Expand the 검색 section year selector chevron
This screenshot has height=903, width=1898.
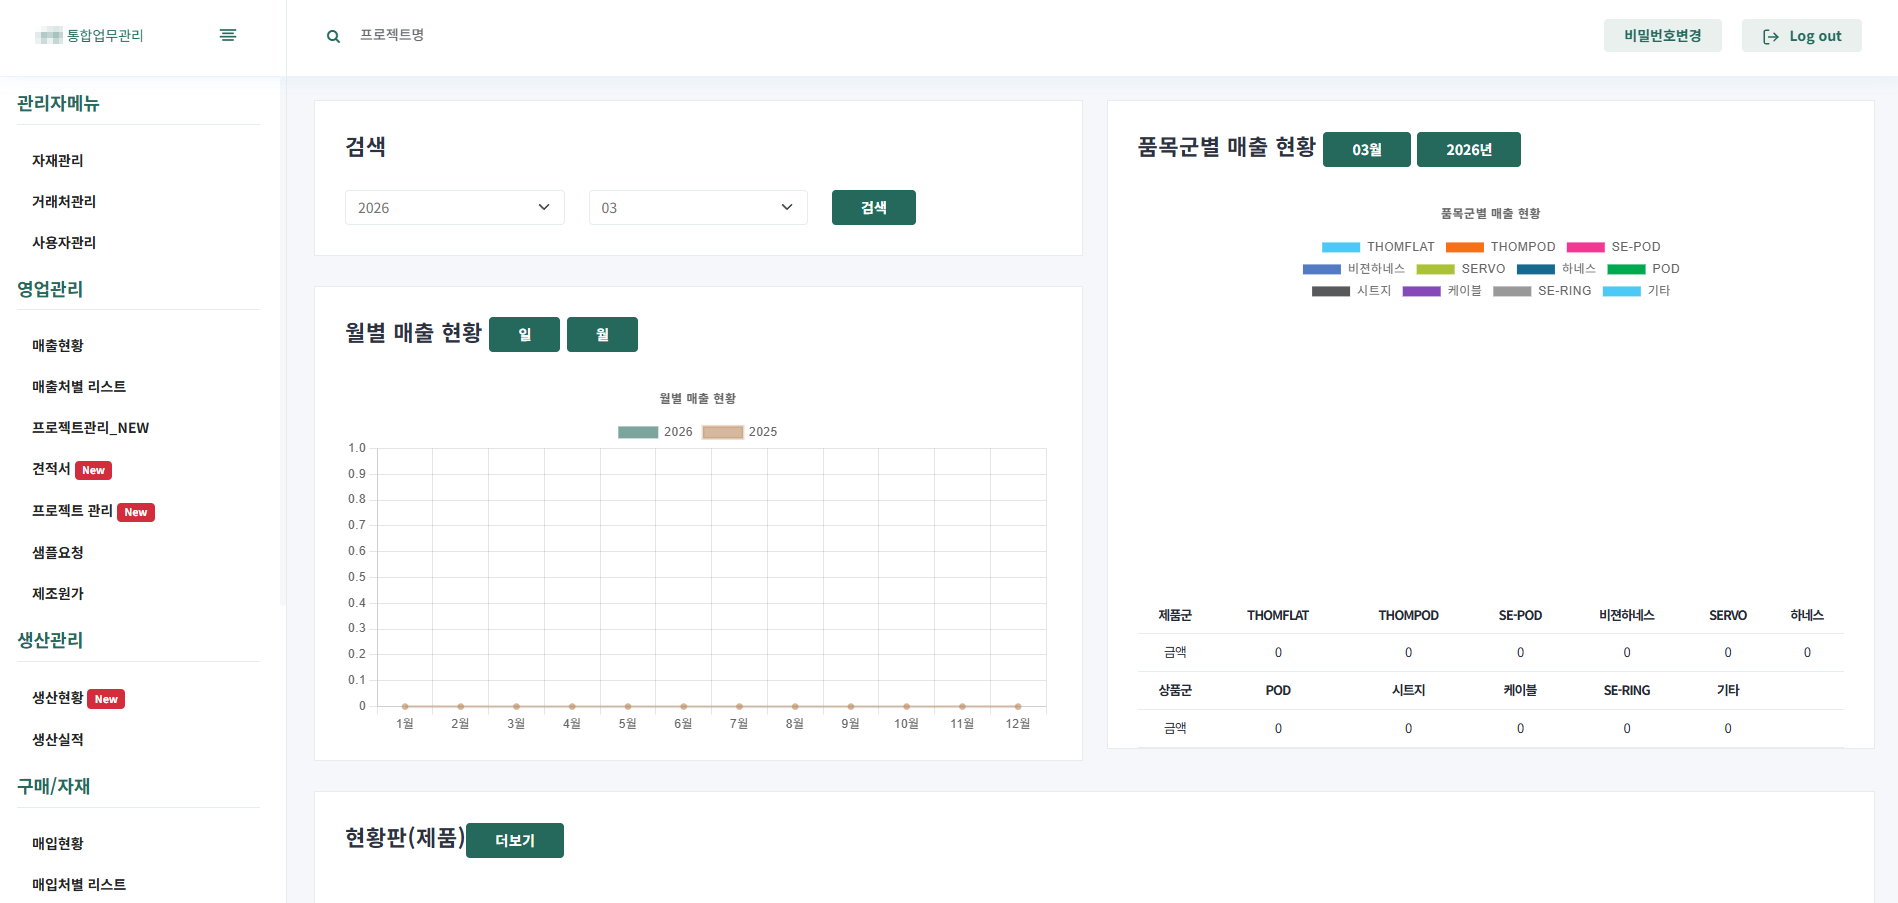click(x=543, y=207)
